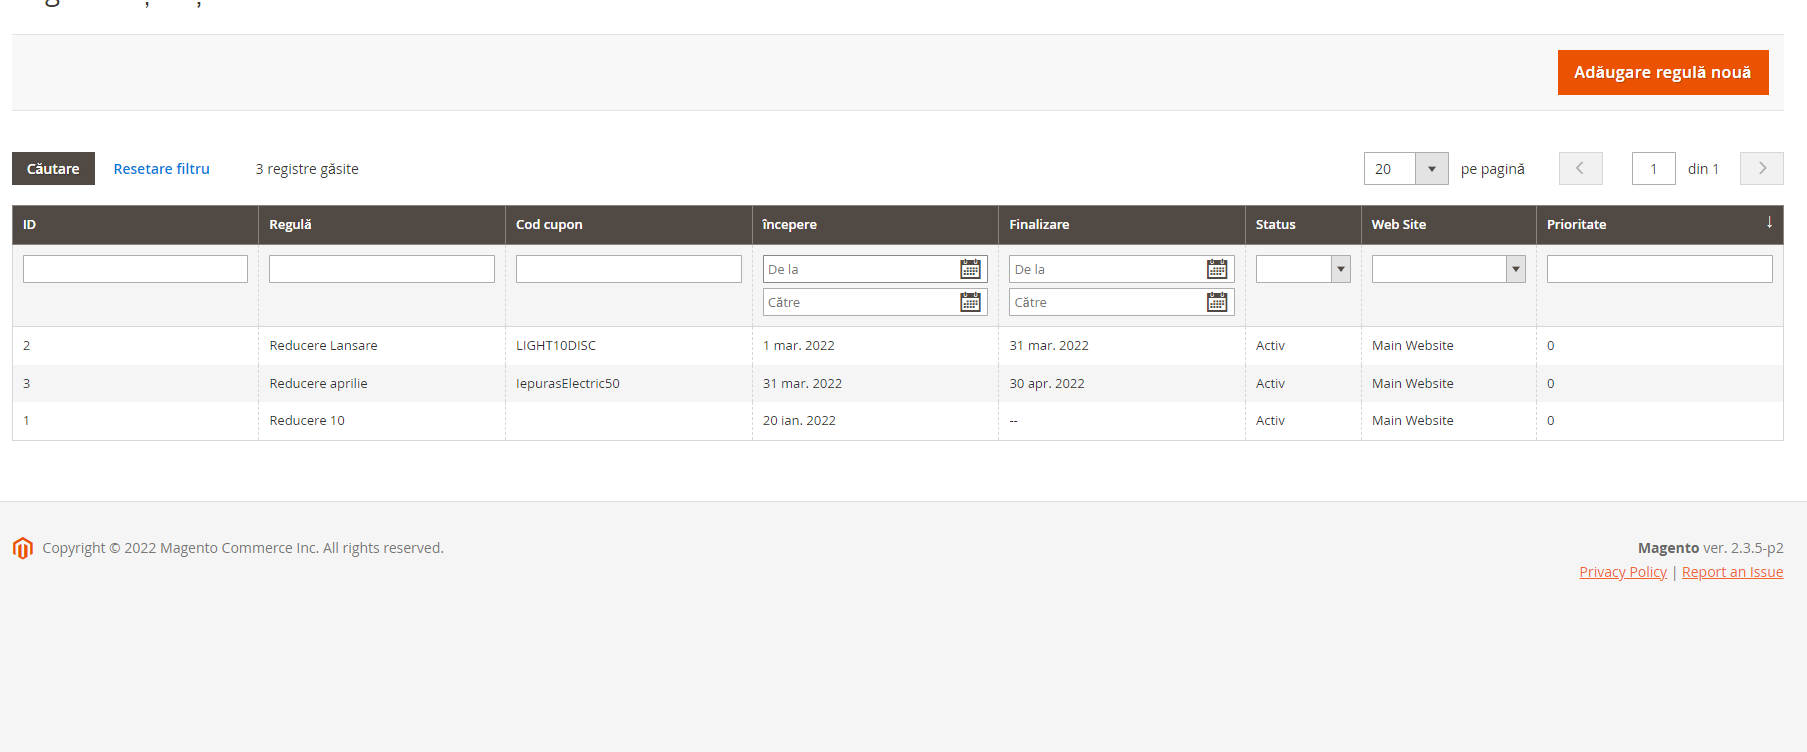1807x752 pixels.
Task: Sort by Cod cupon column header
Action: click(x=629, y=225)
